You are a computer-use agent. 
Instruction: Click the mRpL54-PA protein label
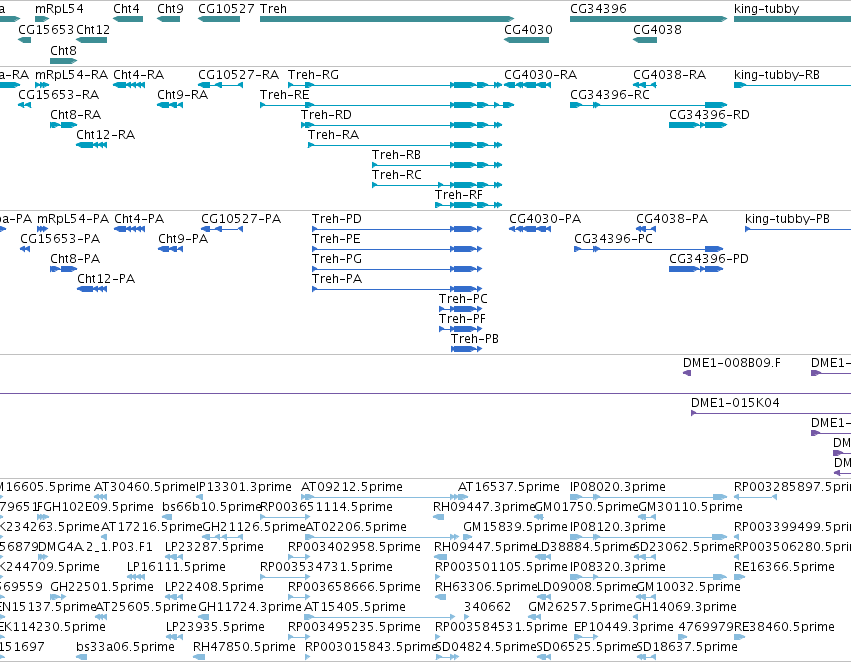(73, 219)
